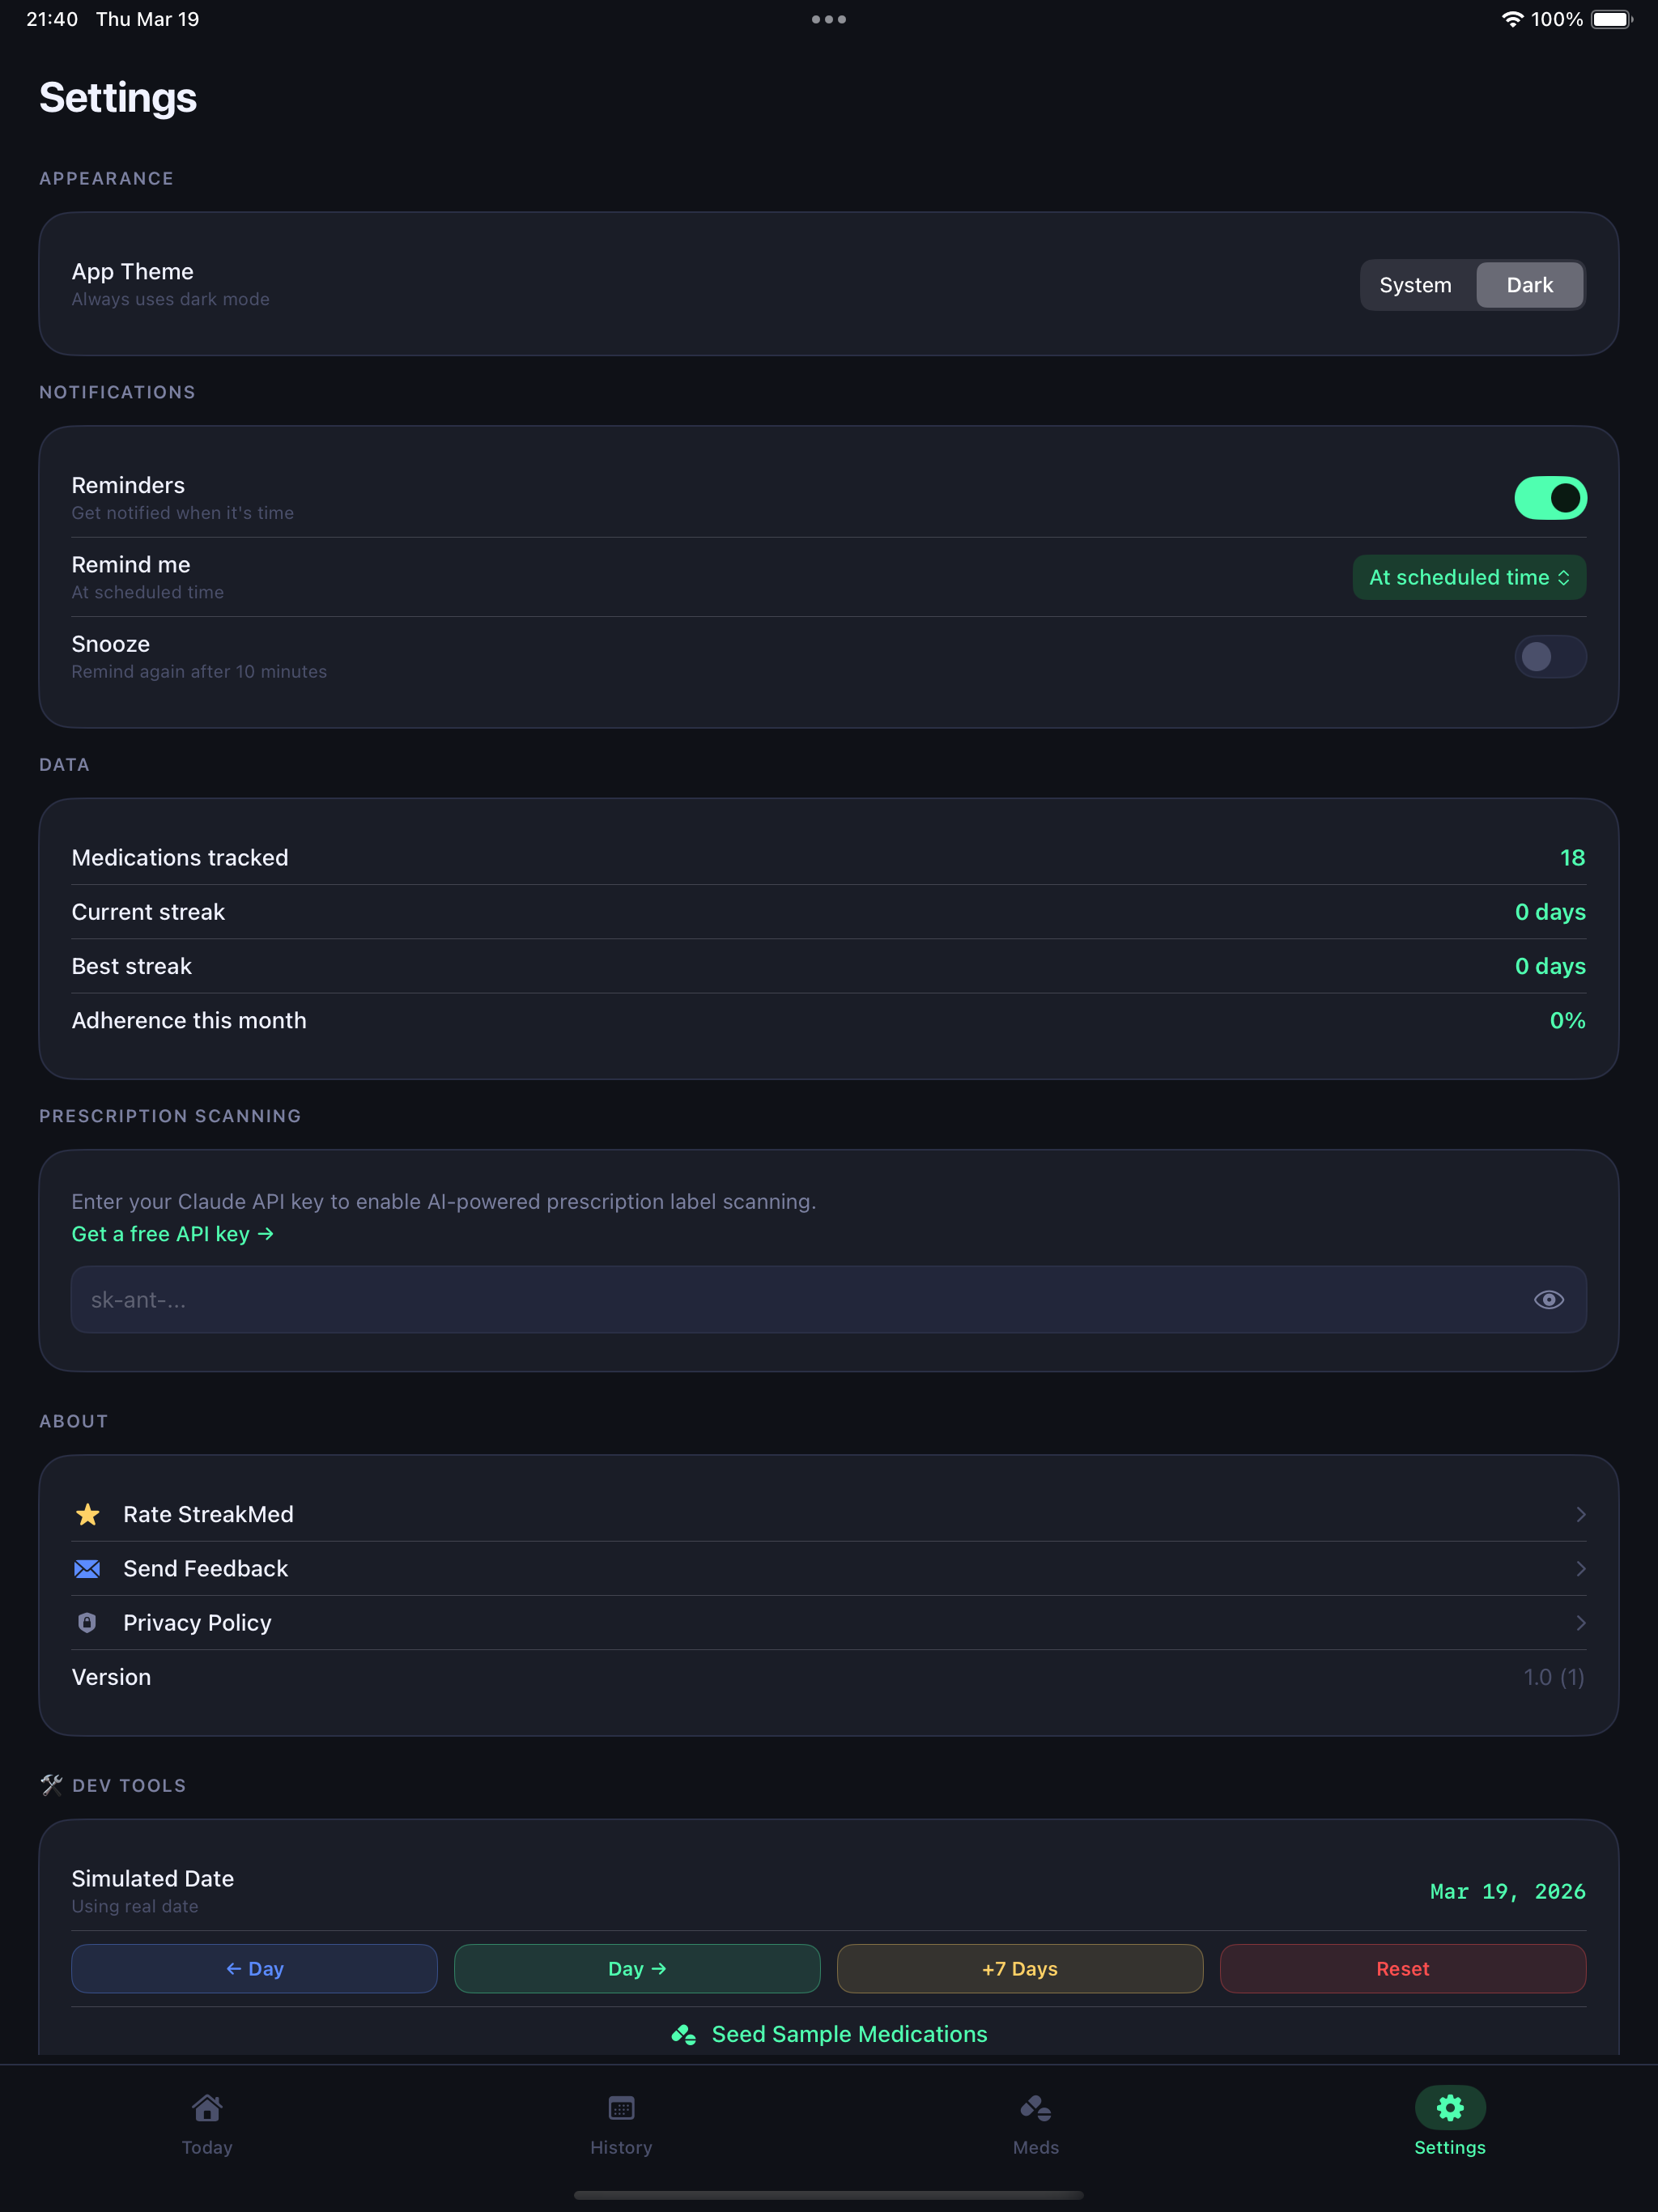This screenshot has width=1658, height=2212.
Task: Switch to the Today tab label
Action: coord(207,2147)
